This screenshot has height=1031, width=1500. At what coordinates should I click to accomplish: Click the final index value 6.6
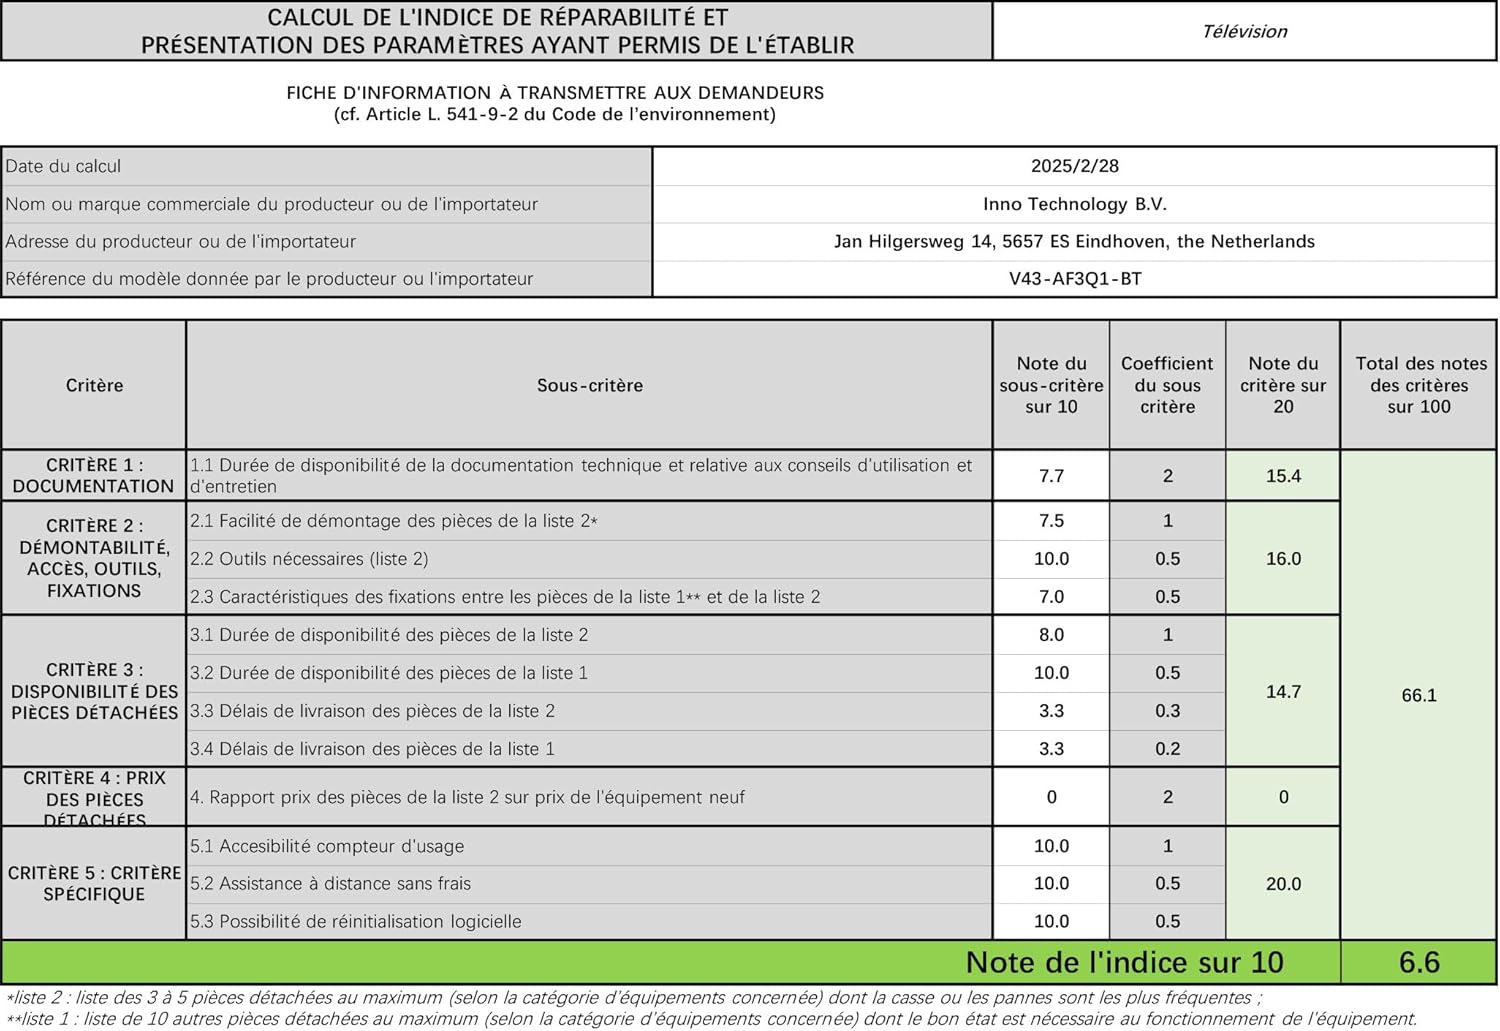click(x=1419, y=962)
